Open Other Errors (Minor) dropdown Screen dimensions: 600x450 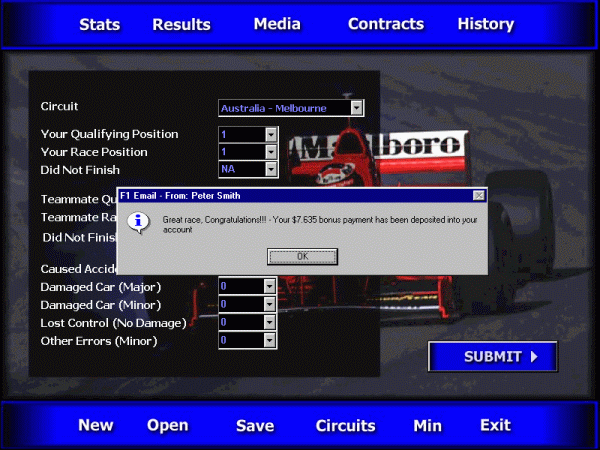pyautogui.click(x=269, y=341)
